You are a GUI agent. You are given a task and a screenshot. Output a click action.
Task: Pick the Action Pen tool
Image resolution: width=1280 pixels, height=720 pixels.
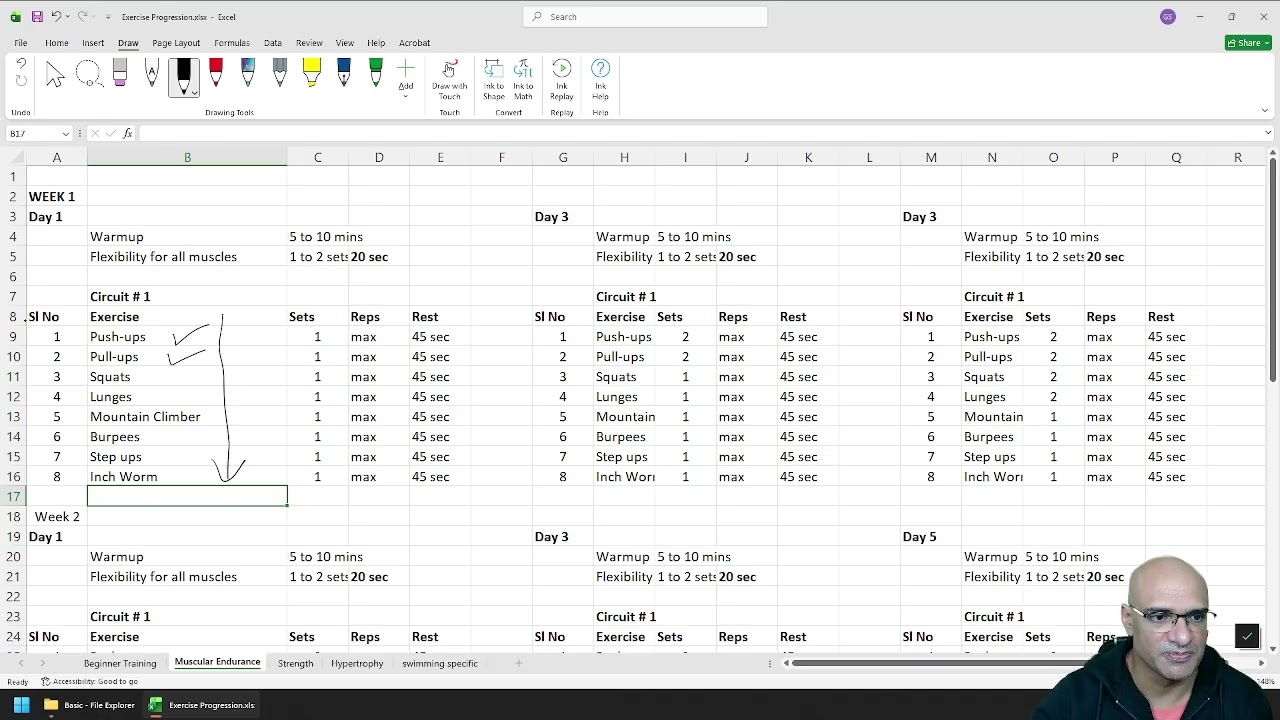[152, 74]
